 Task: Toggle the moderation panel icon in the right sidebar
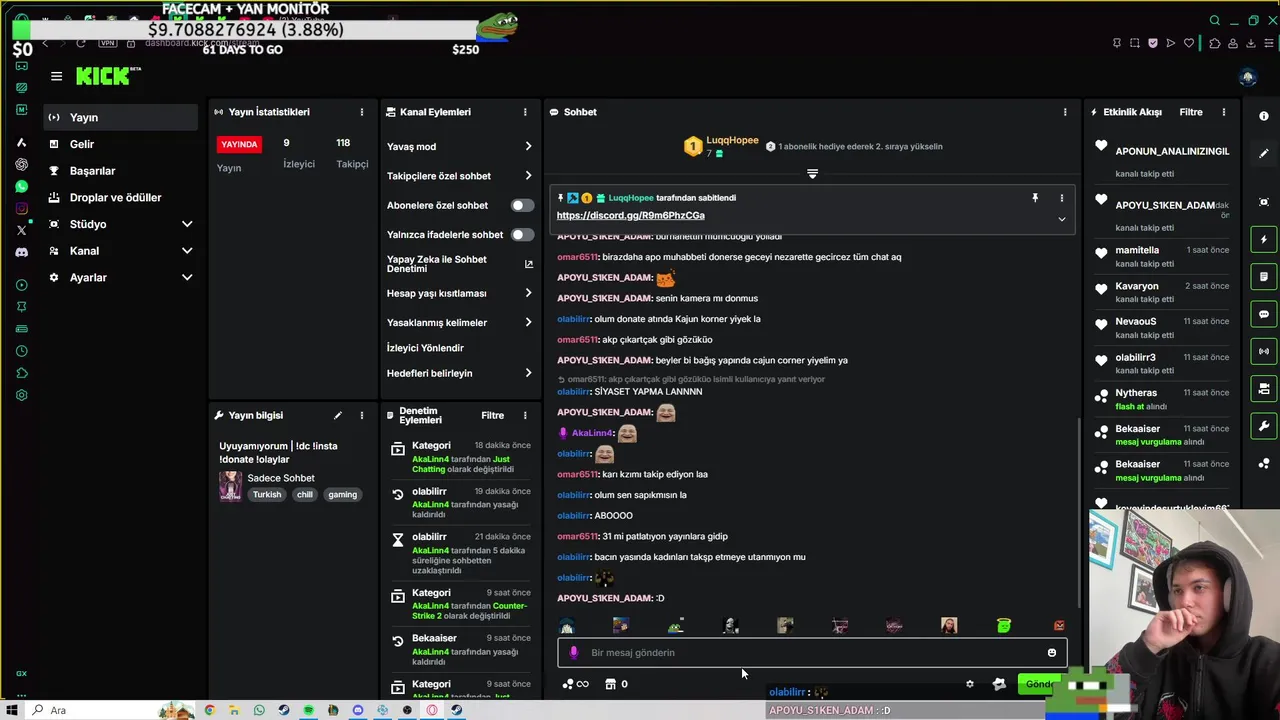click(x=1264, y=389)
